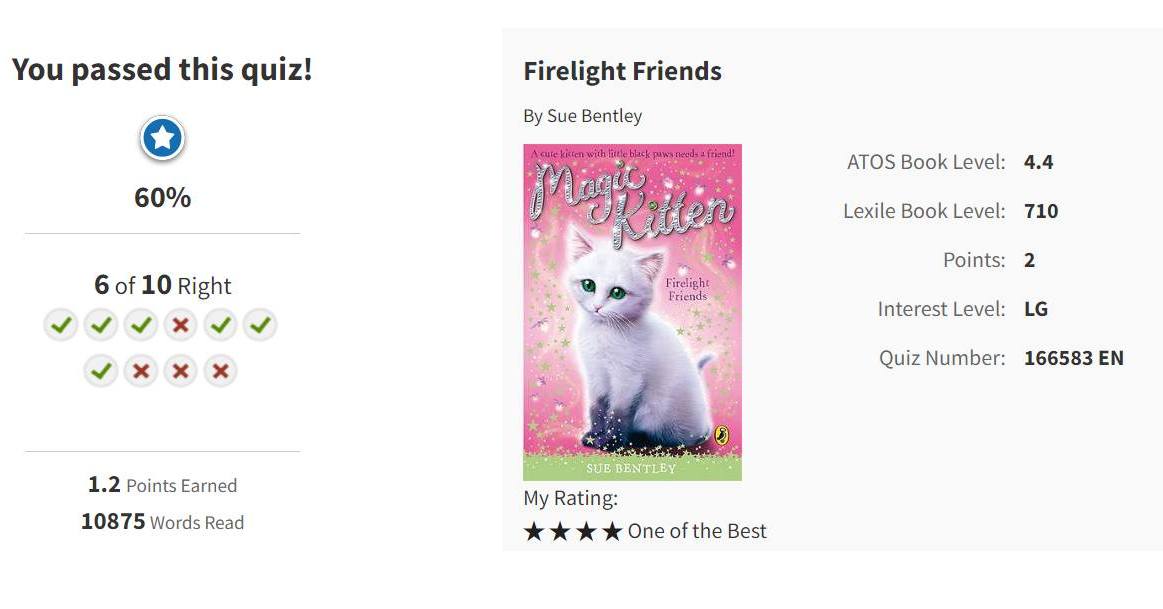
Task: Open the Magic Kitten book cover
Action: point(633,312)
